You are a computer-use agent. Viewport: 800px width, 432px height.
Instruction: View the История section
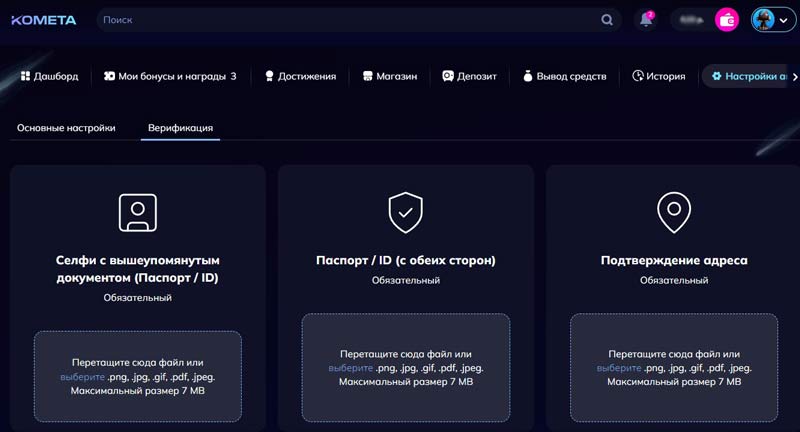tap(659, 76)
